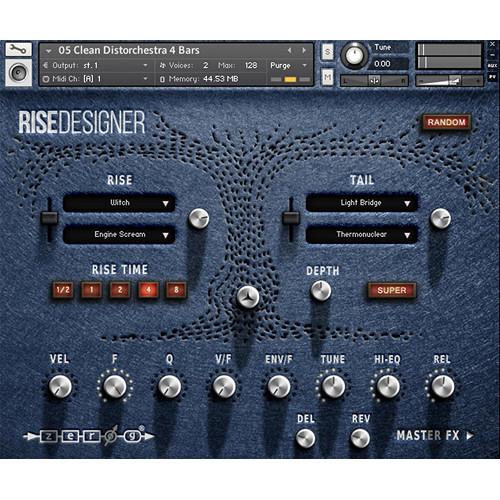Open instrument edit mode via the wrench icon
500x500 pixels.
coord(19,49)
